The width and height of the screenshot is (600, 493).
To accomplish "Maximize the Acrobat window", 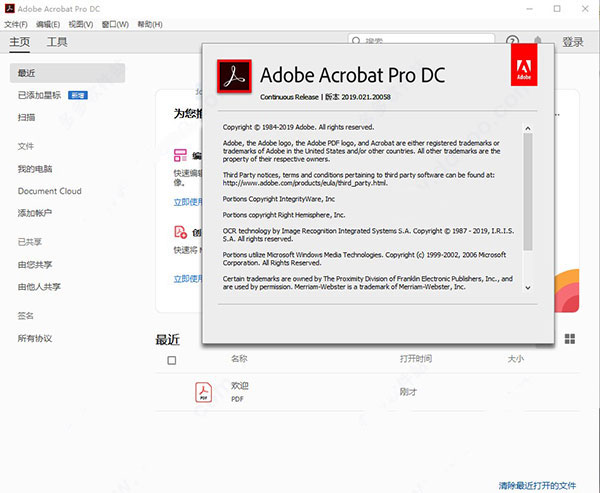I will pyautogui.click(x=557, y=8).
